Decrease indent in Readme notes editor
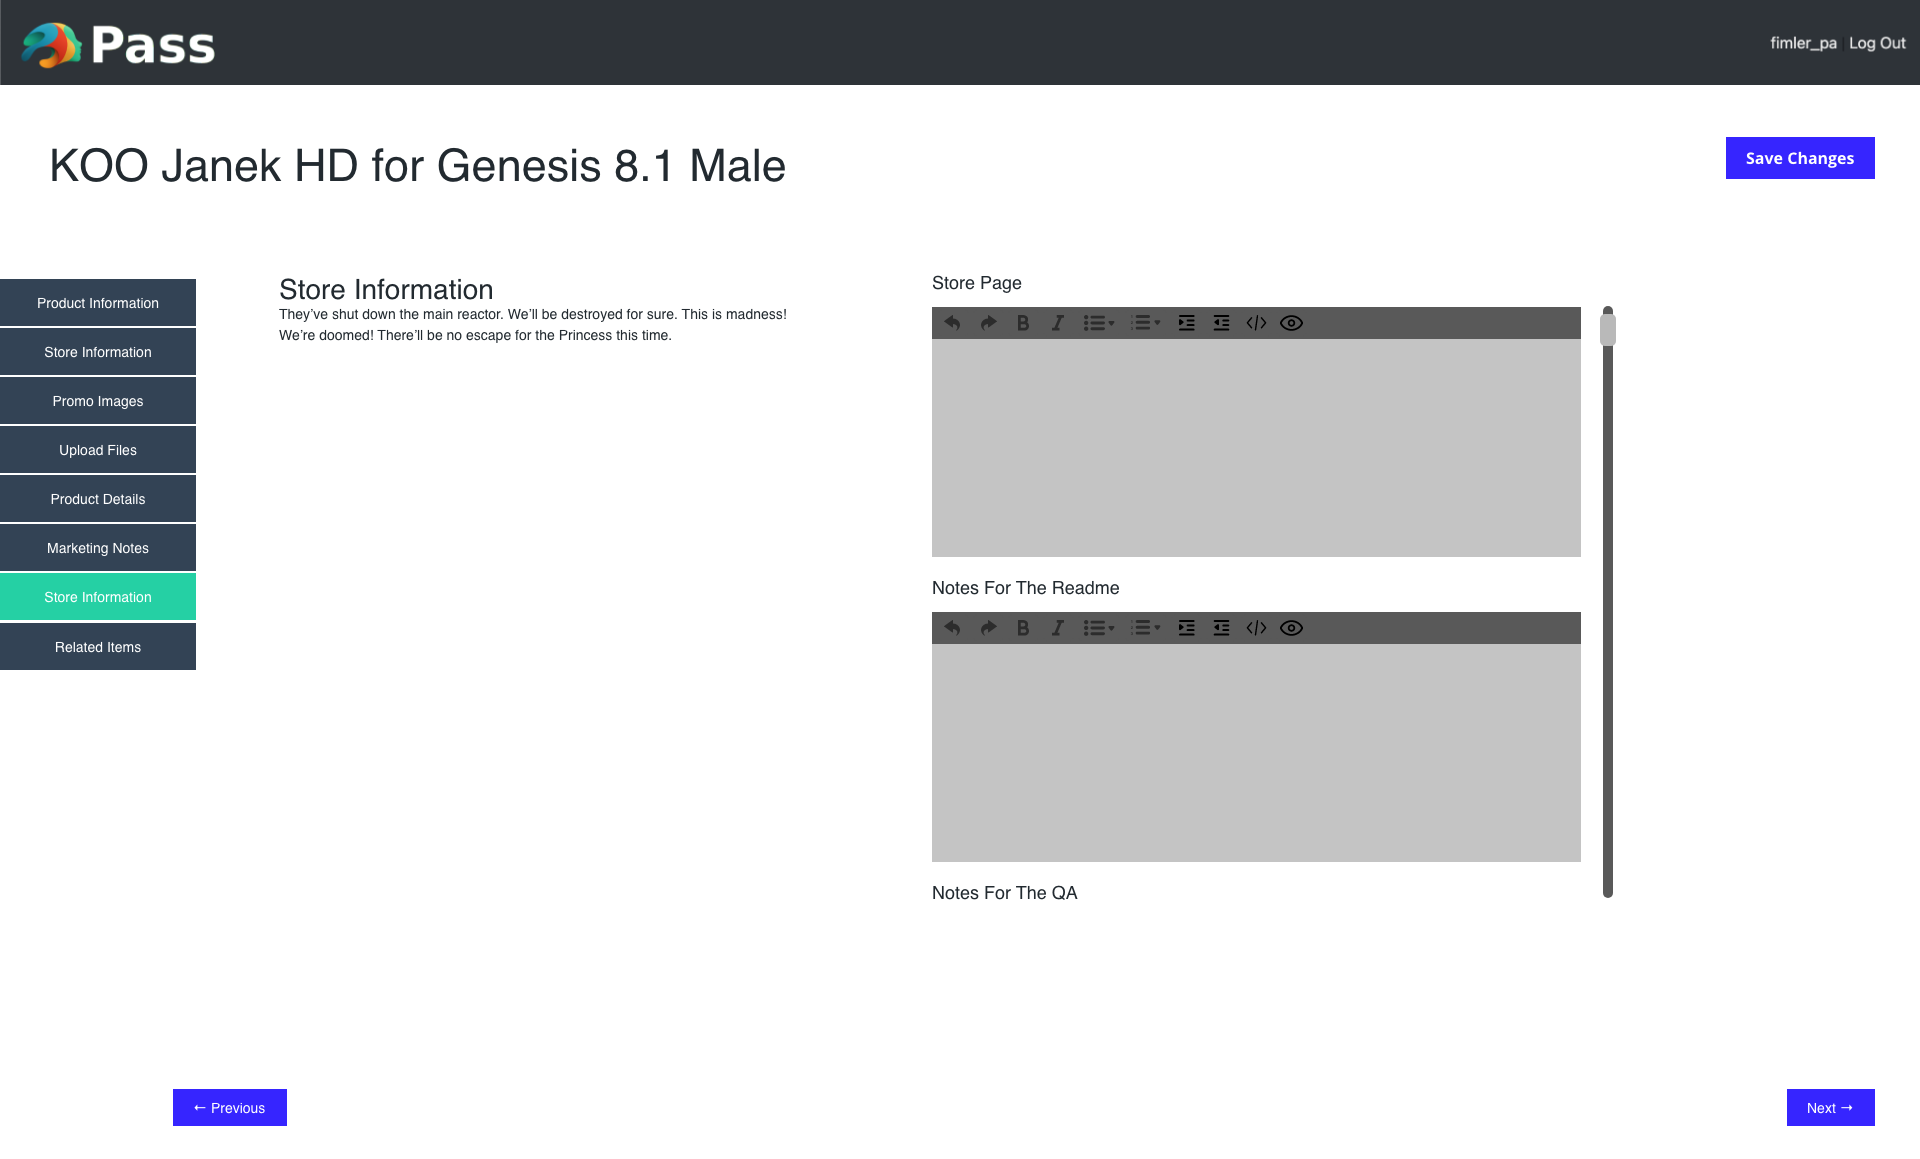Viewport: 1920px width, 1159px height. pos(1222,628)
